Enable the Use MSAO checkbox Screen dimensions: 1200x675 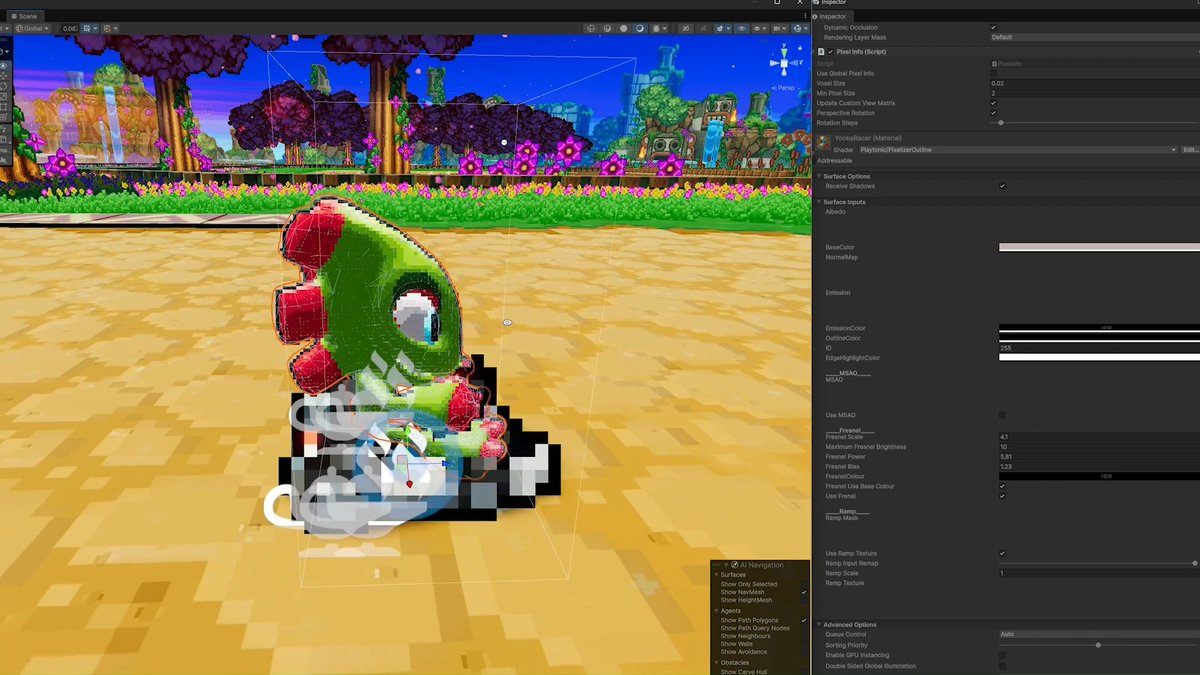pos(1002,415)
